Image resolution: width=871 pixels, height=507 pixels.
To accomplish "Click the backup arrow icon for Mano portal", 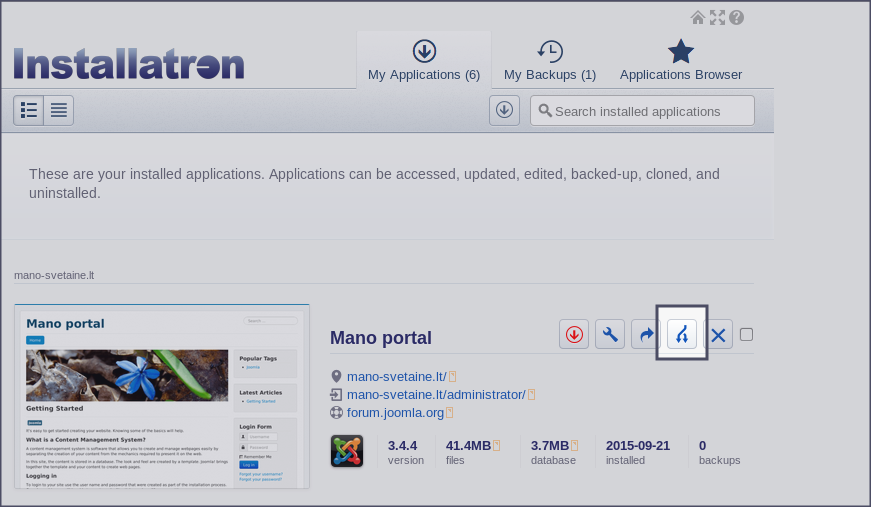I will click(x=644, y=335).
